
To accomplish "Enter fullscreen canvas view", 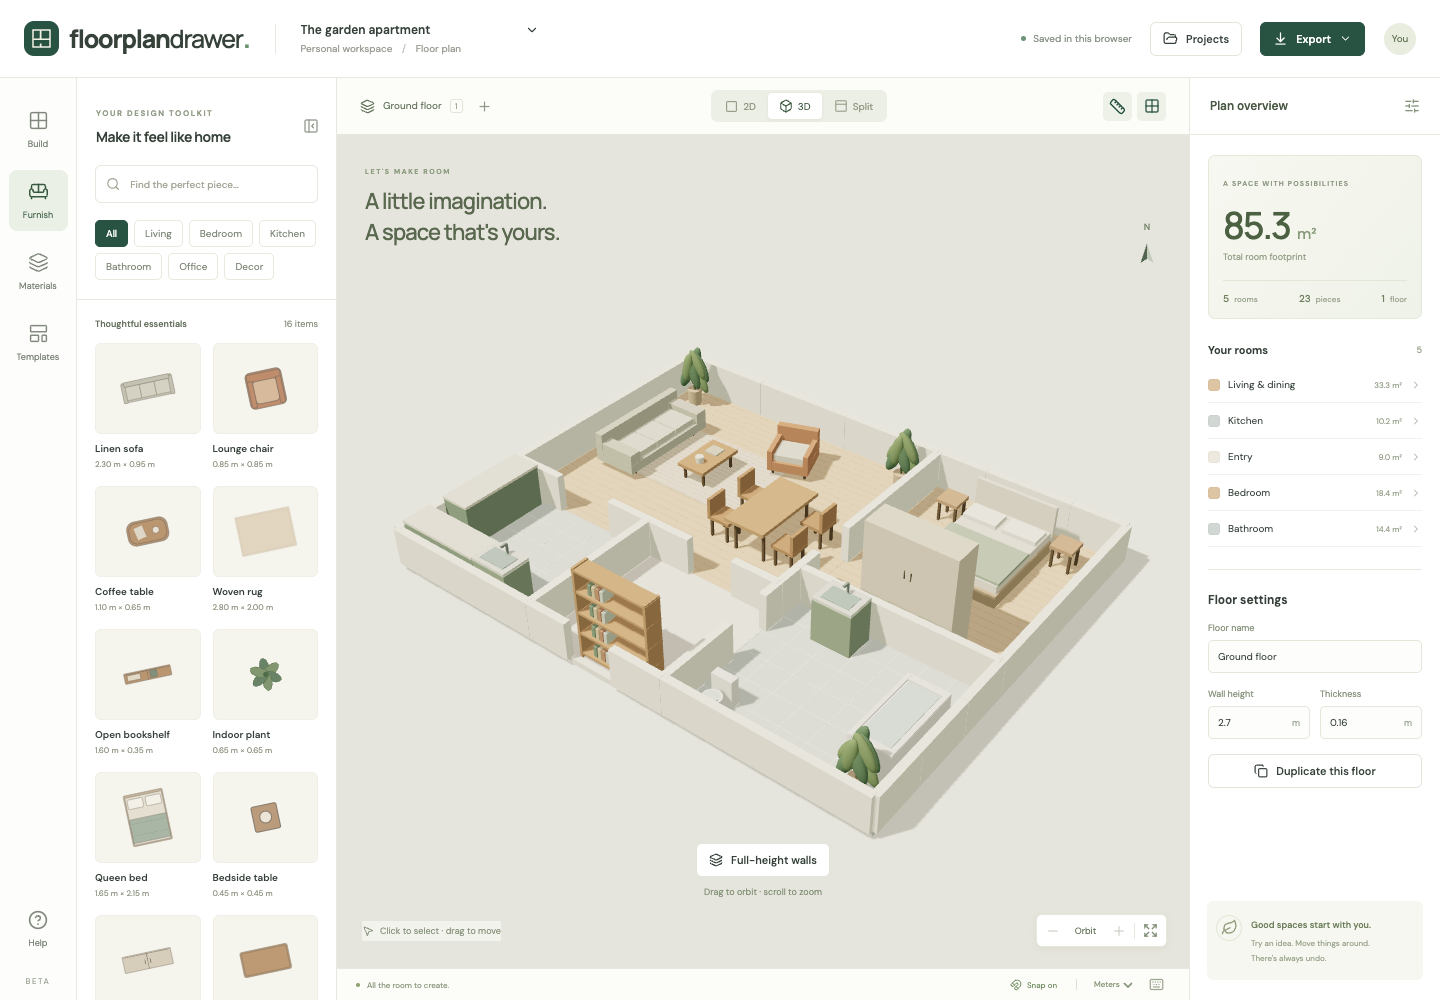I will tap(1151, 931).
